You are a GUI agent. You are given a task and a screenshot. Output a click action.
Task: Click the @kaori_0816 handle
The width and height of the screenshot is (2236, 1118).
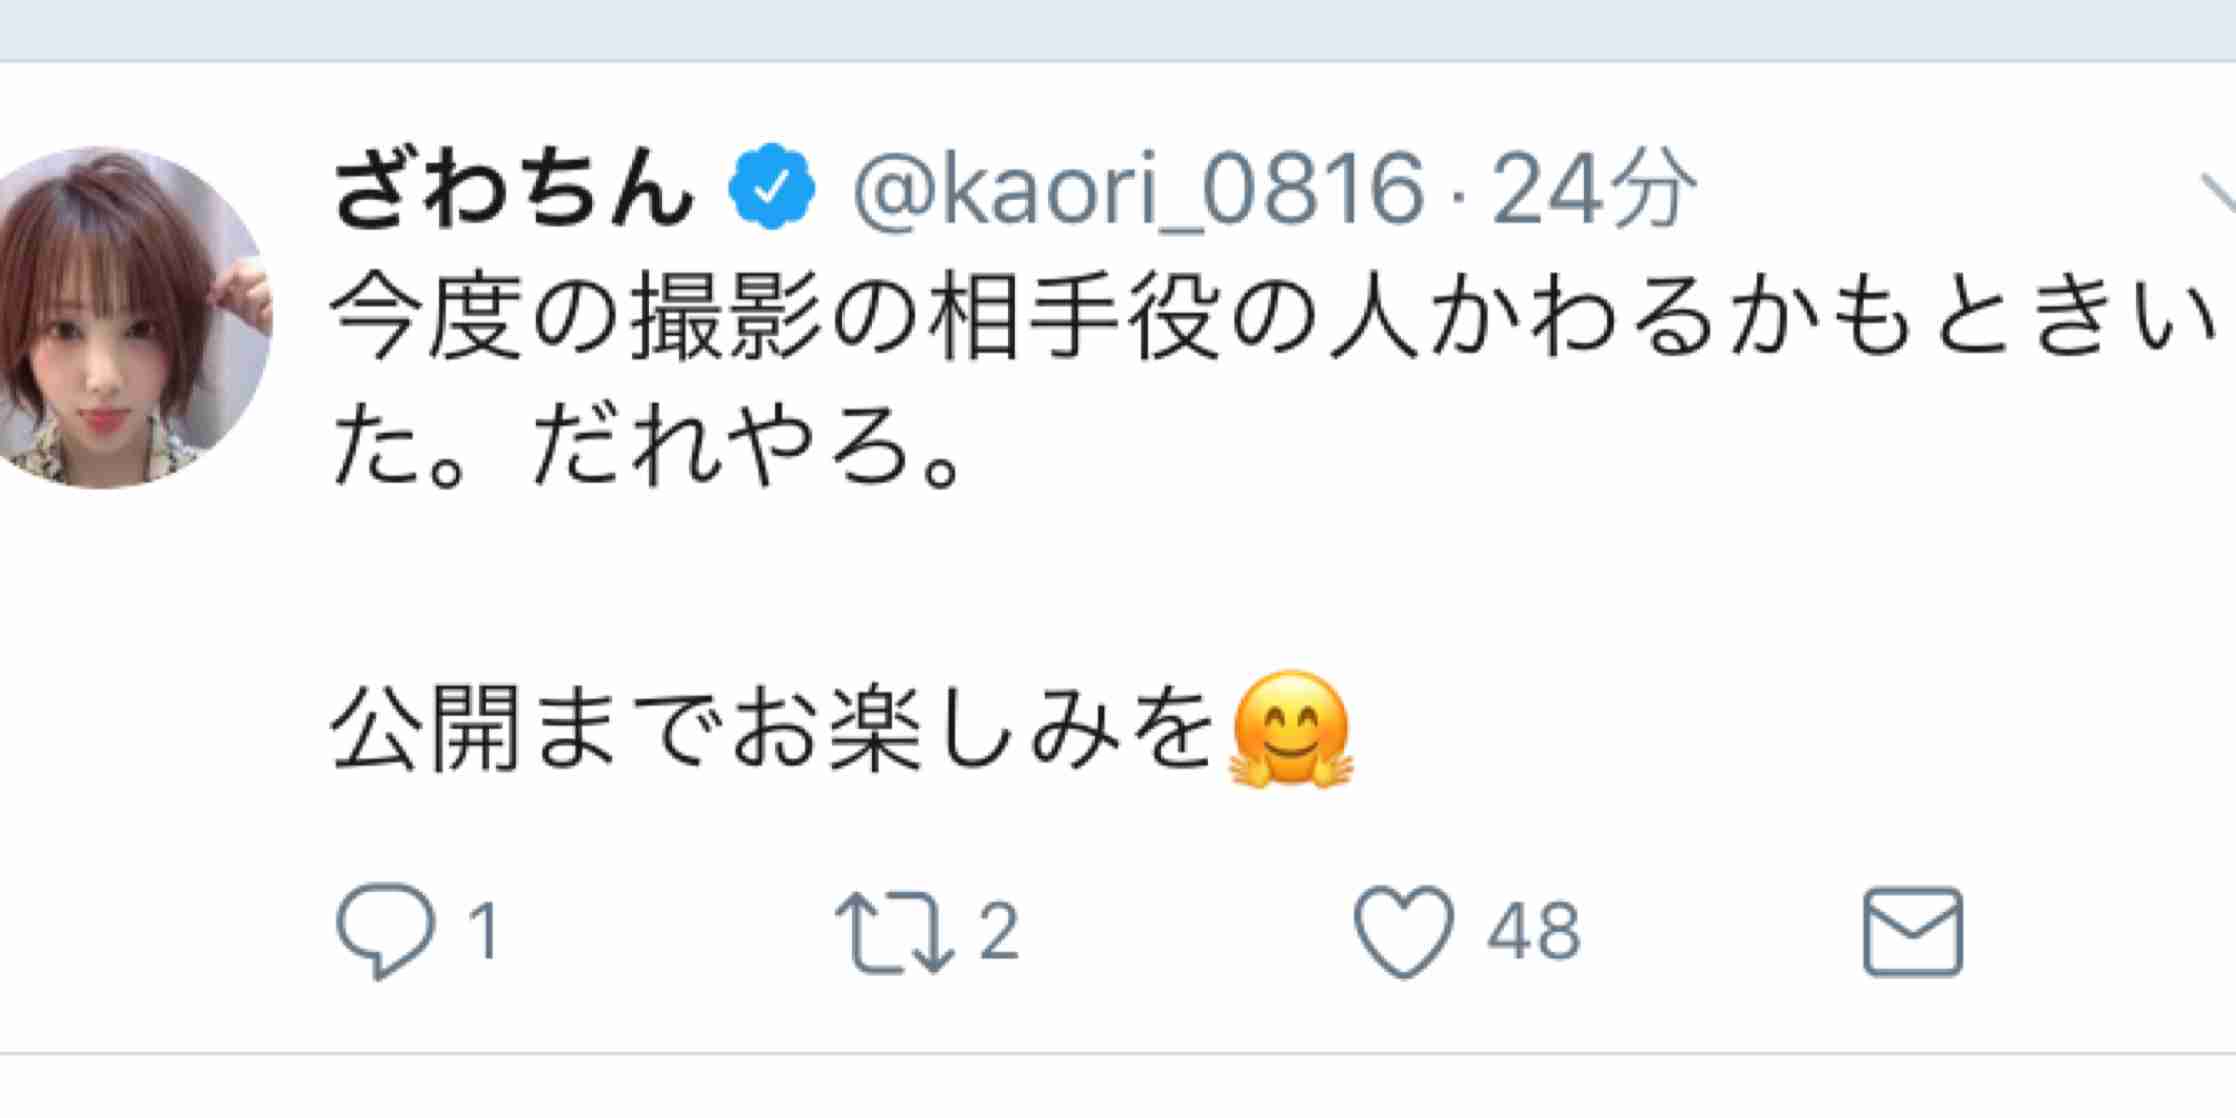coord(1137,189)
